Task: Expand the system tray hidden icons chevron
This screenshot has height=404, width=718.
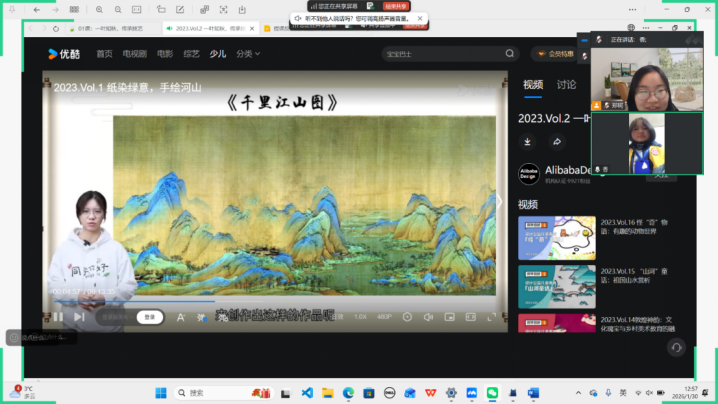Action: click(x=578, y=393)
